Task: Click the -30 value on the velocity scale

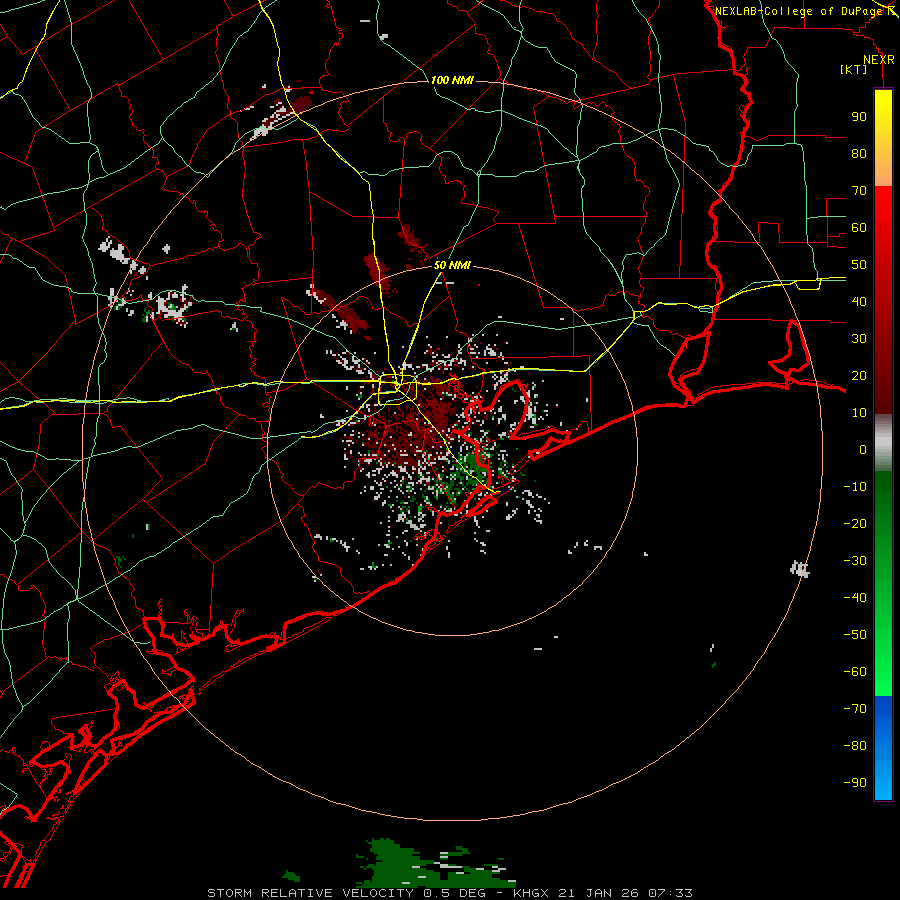Action: 855,561
